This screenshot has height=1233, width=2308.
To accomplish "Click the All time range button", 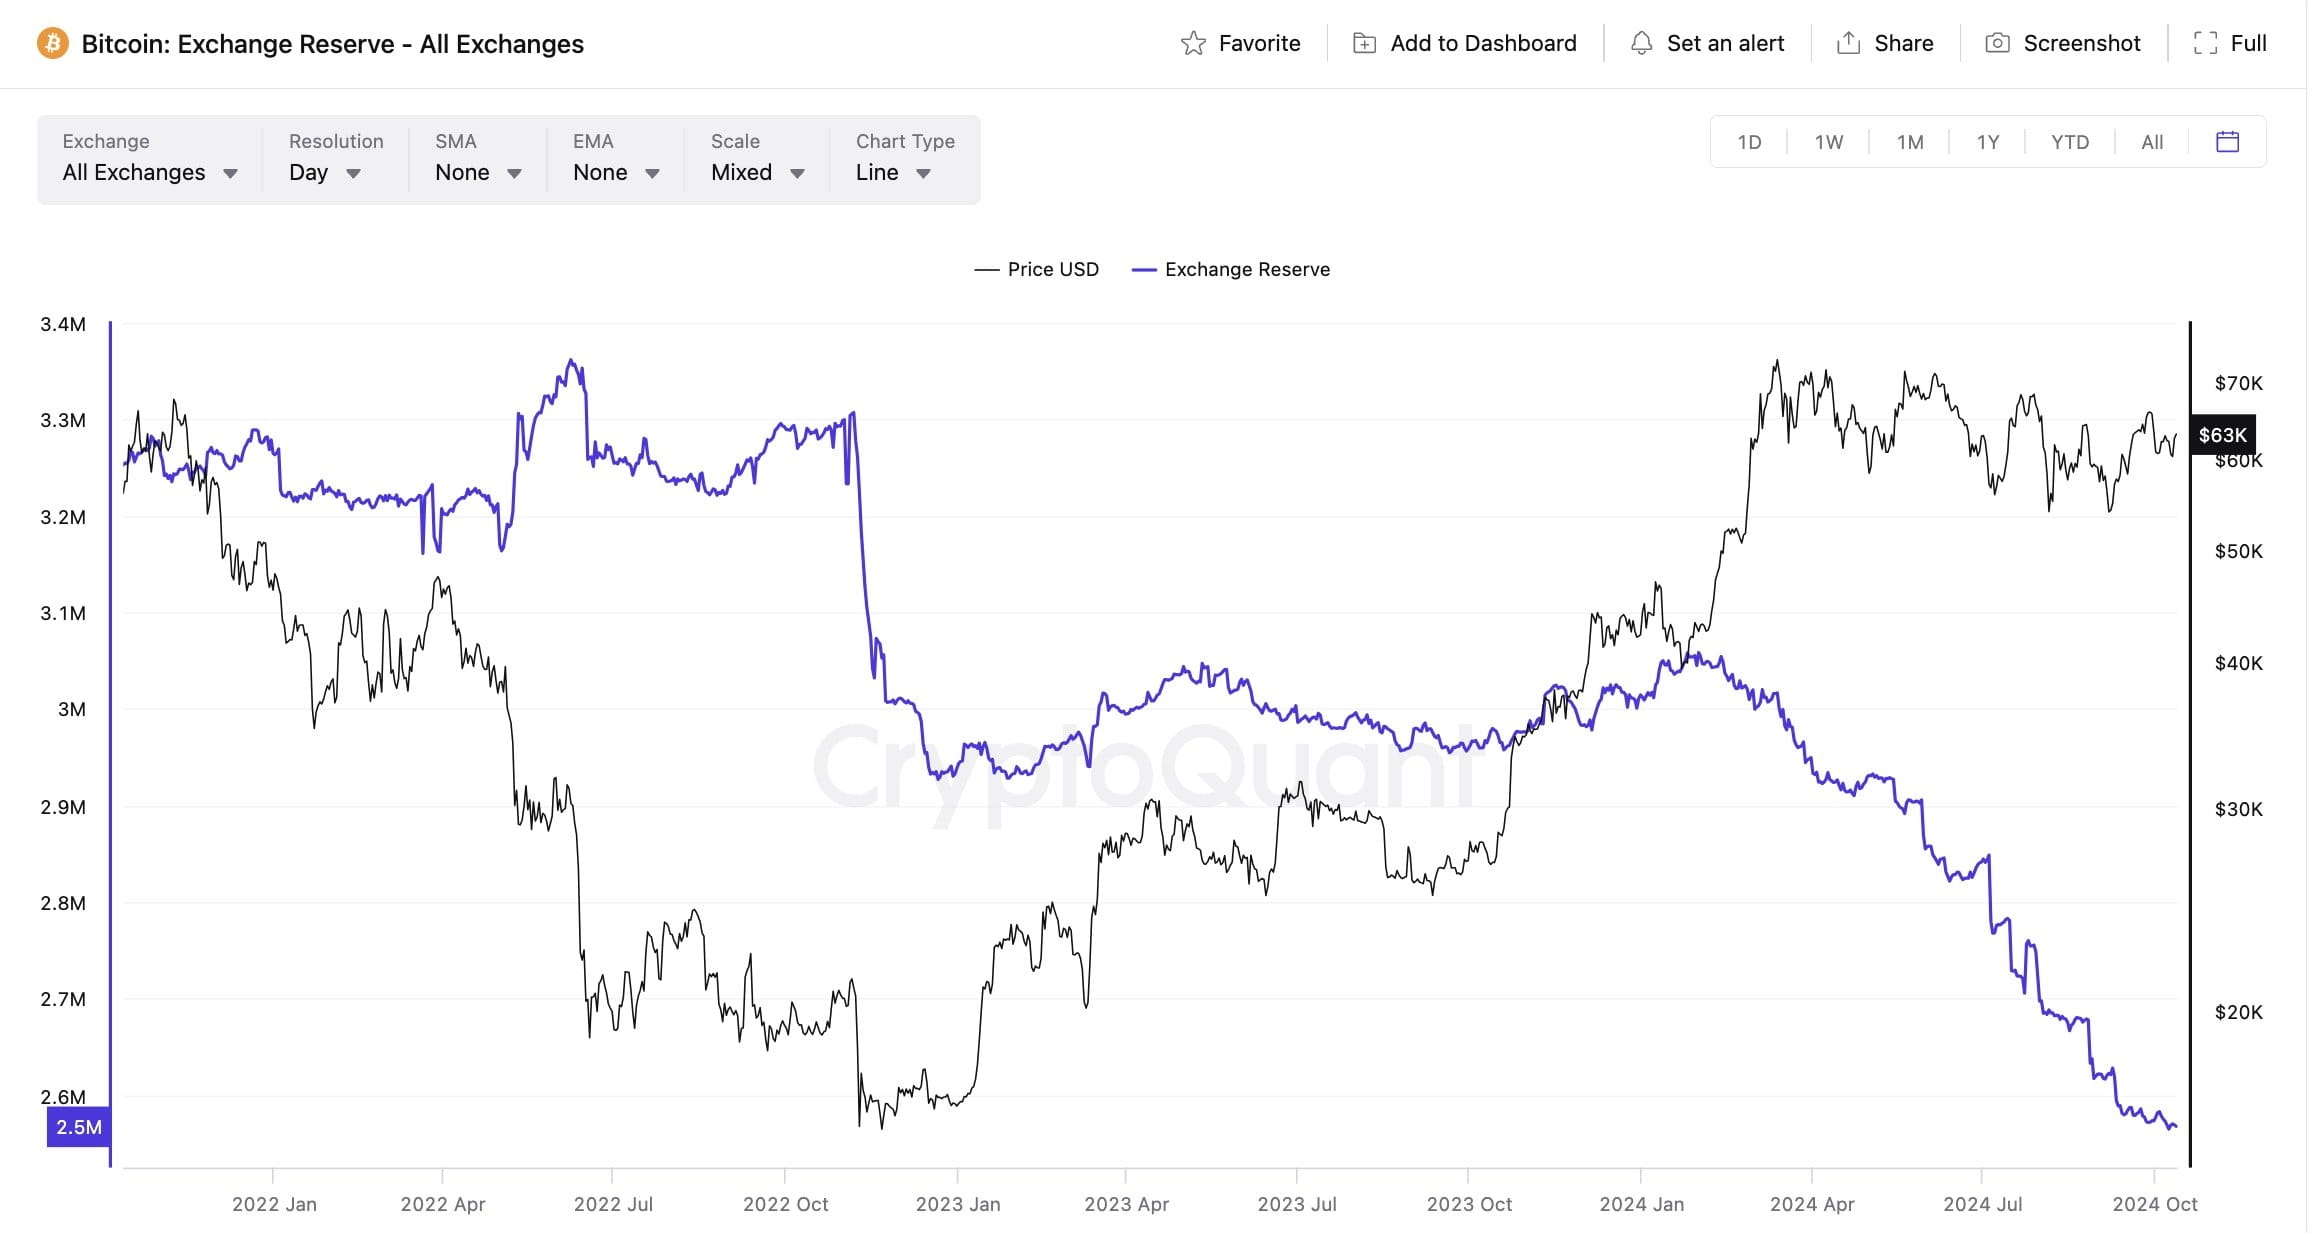I will pos(2152,142).
